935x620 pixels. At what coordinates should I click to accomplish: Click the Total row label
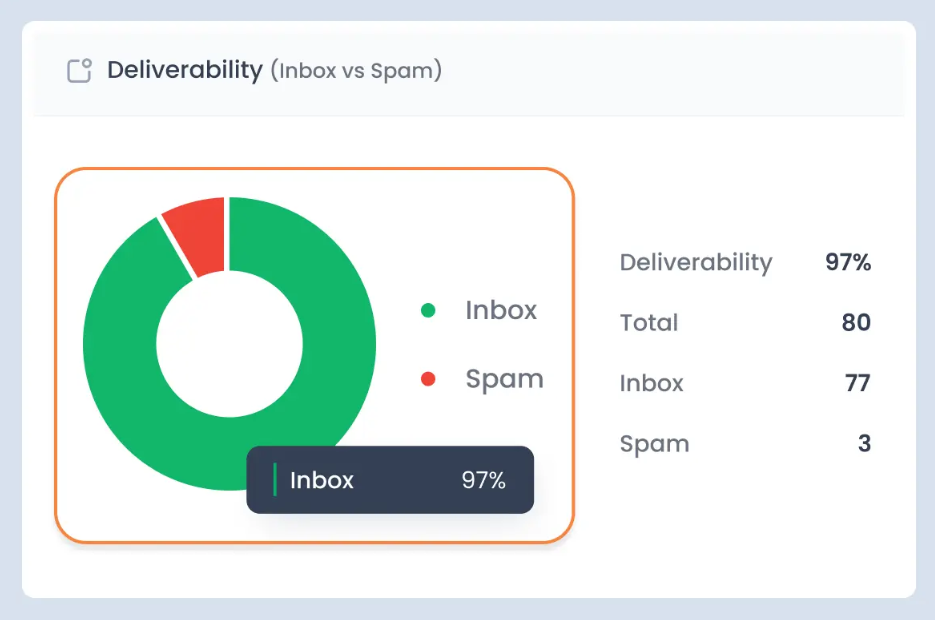click(x=649, y=323)
